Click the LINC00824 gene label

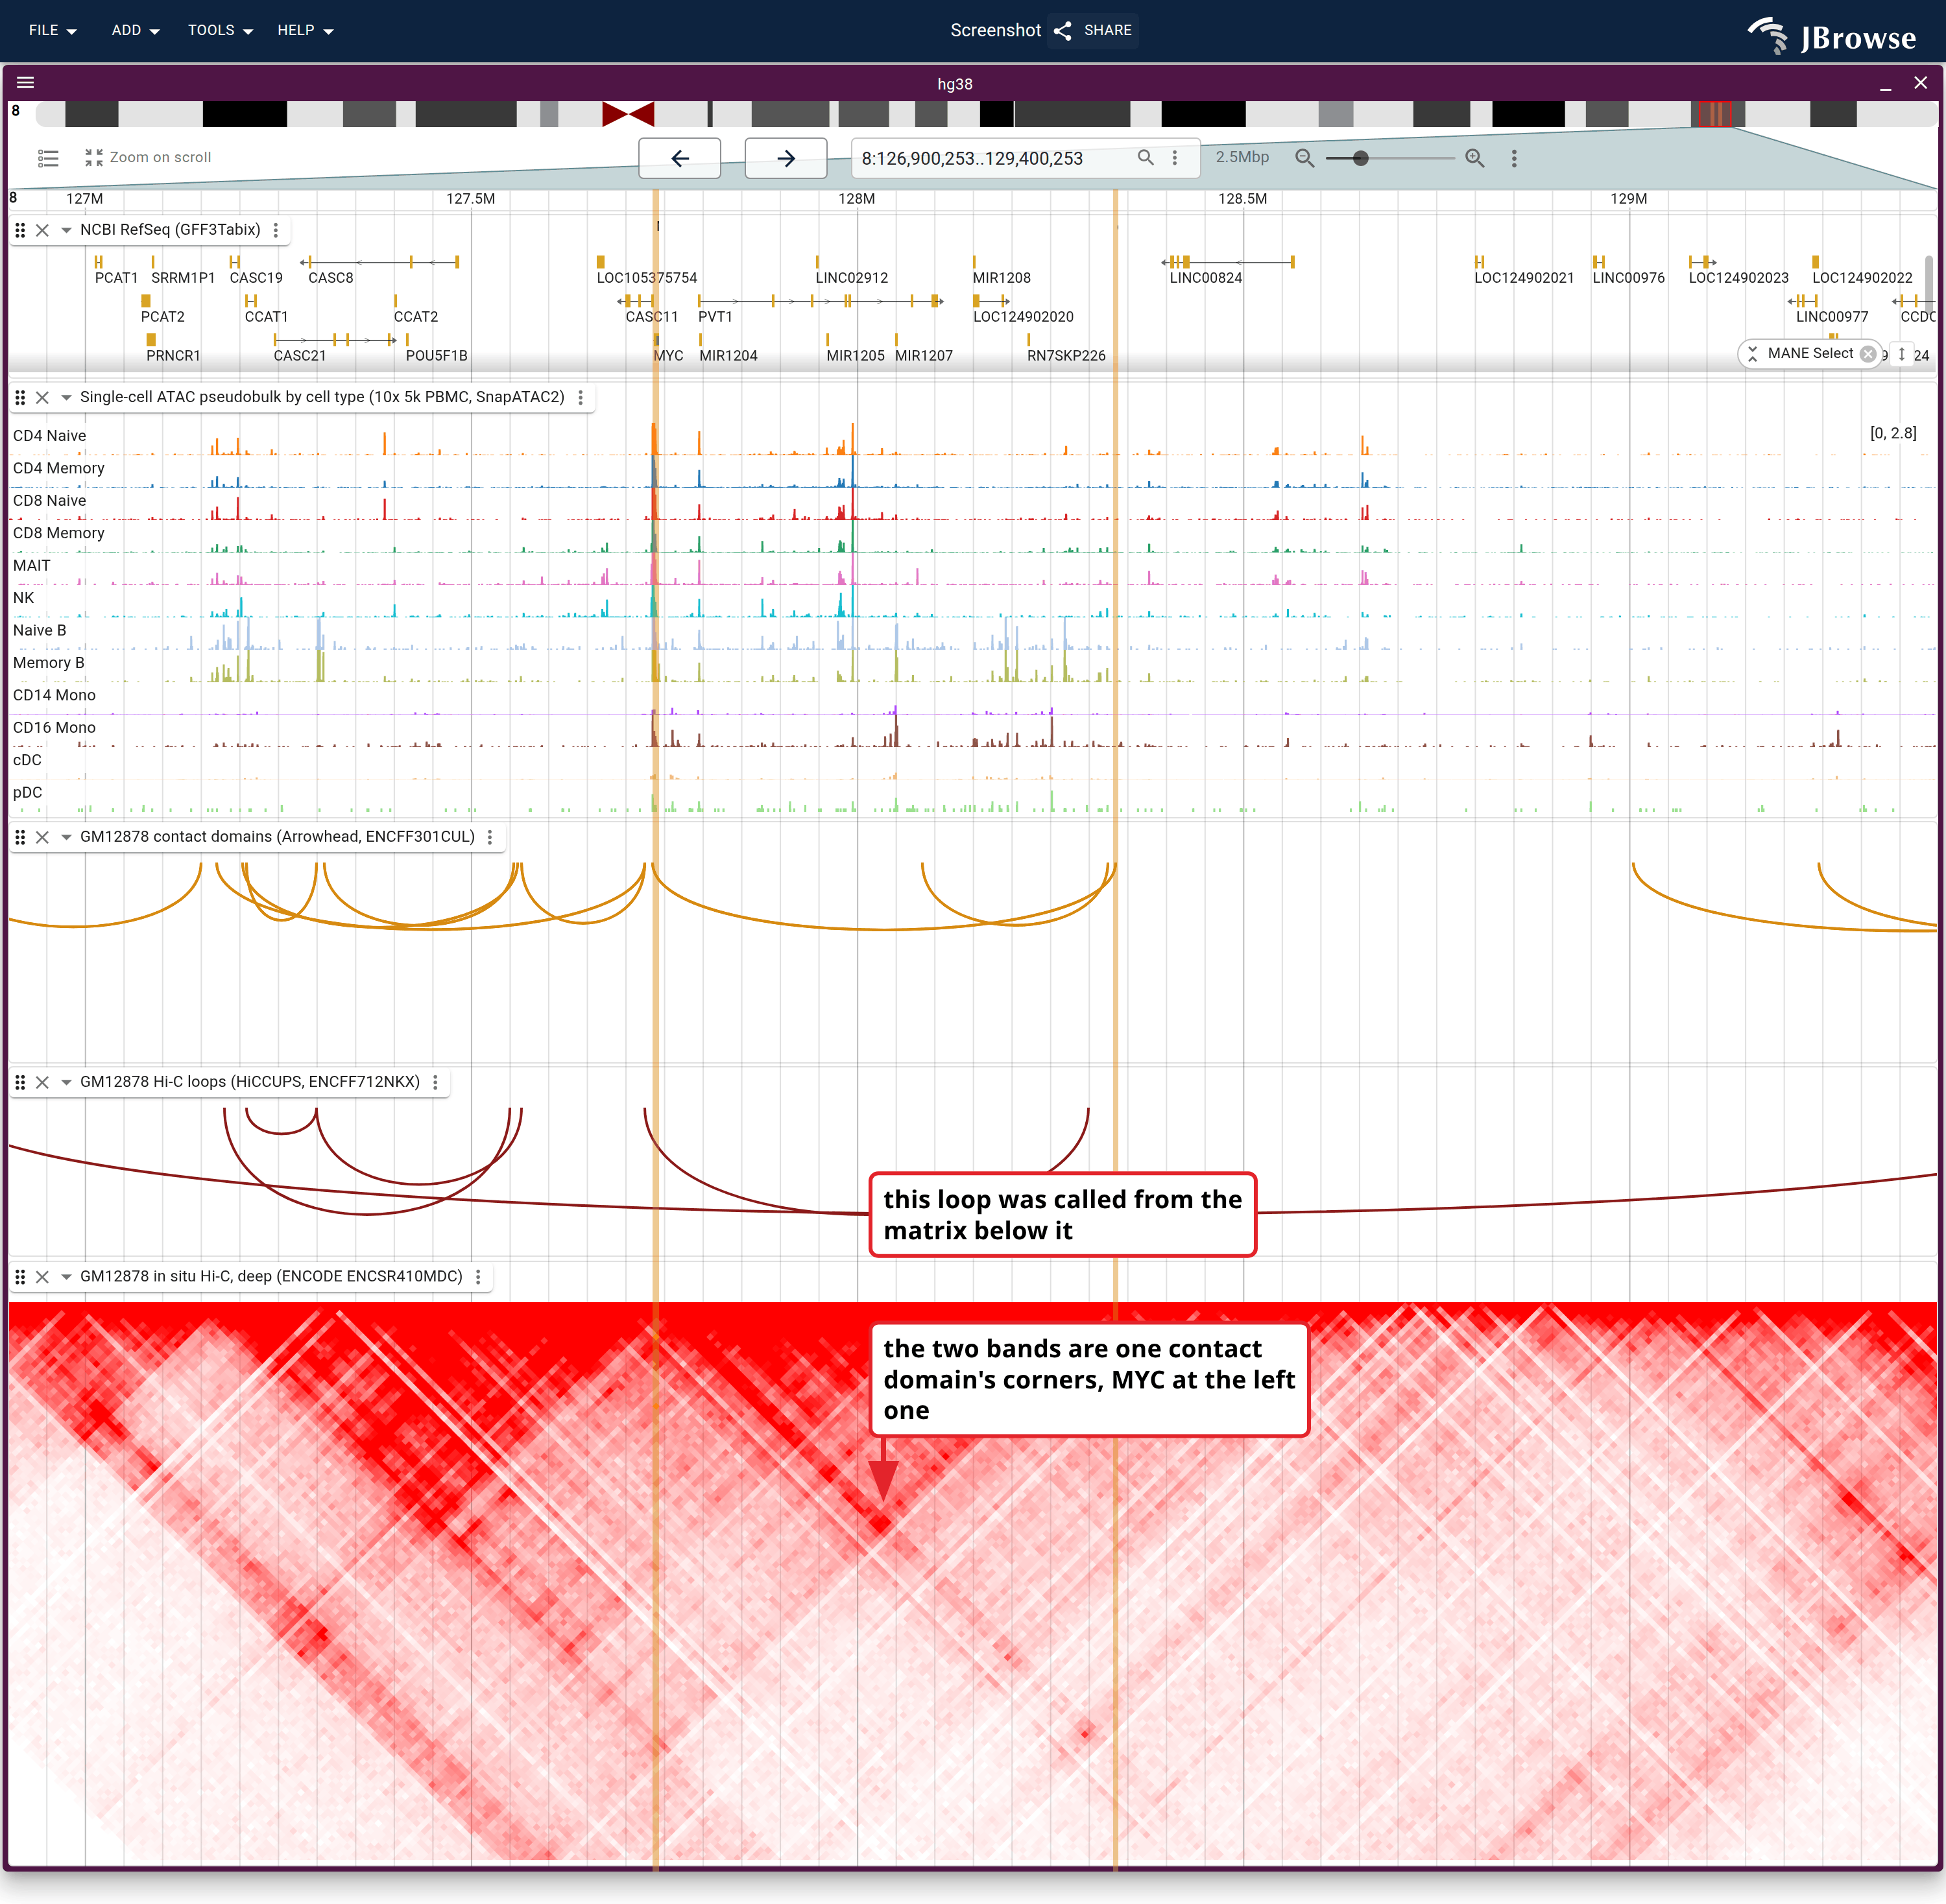point(1206,278)
